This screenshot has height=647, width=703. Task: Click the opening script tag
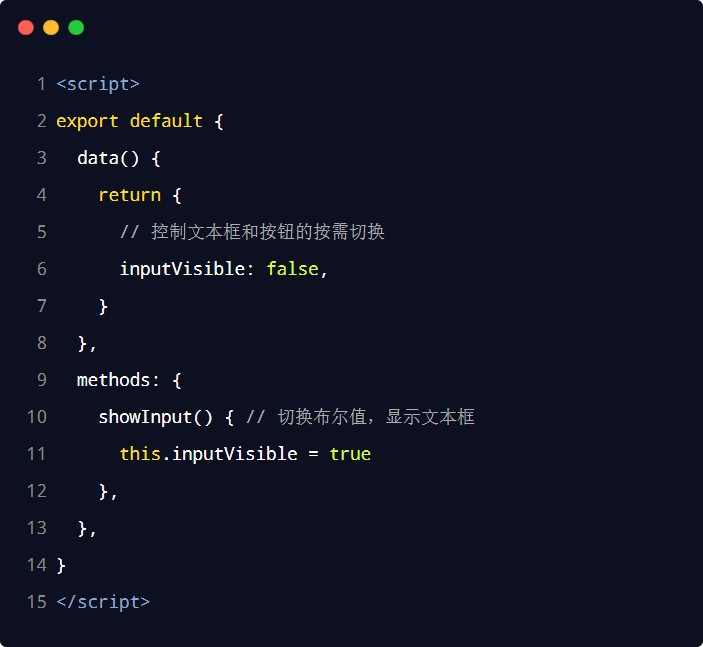[x=98, y=84]
